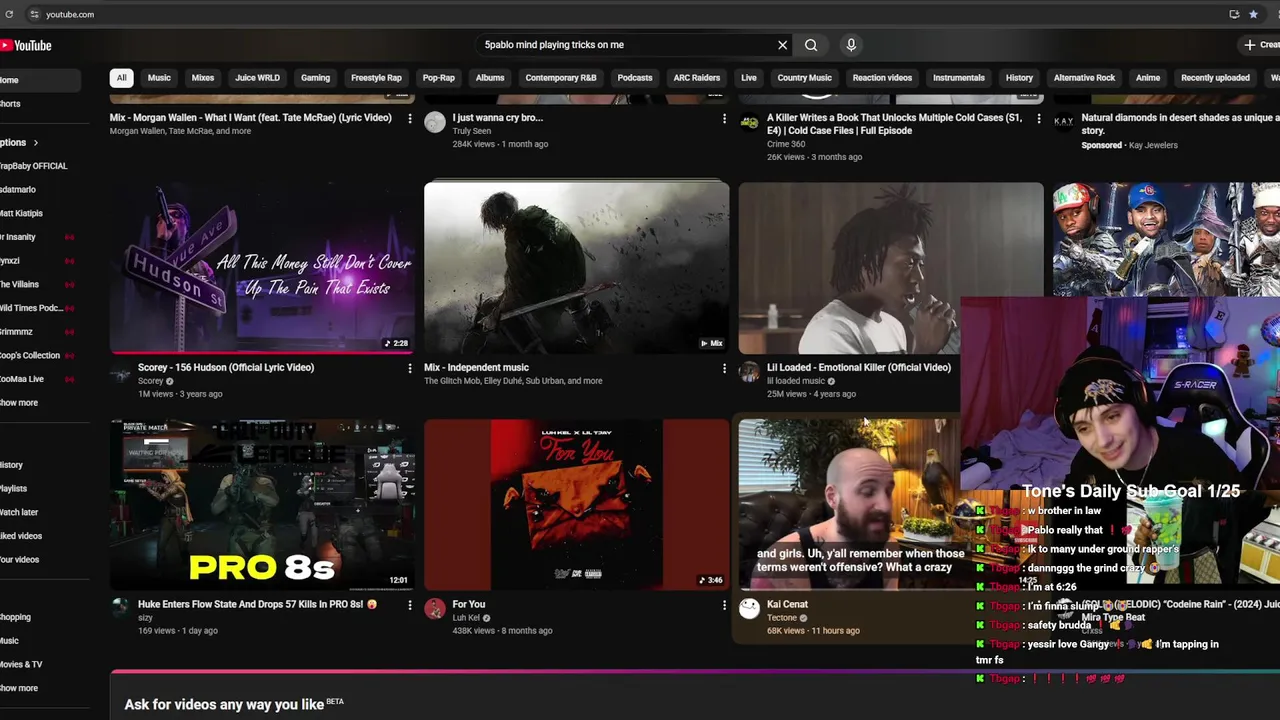Viewport: 1280px width, 720px height.
Task: Bookmark this page with star icon
Action: (x=1253, y=14)
